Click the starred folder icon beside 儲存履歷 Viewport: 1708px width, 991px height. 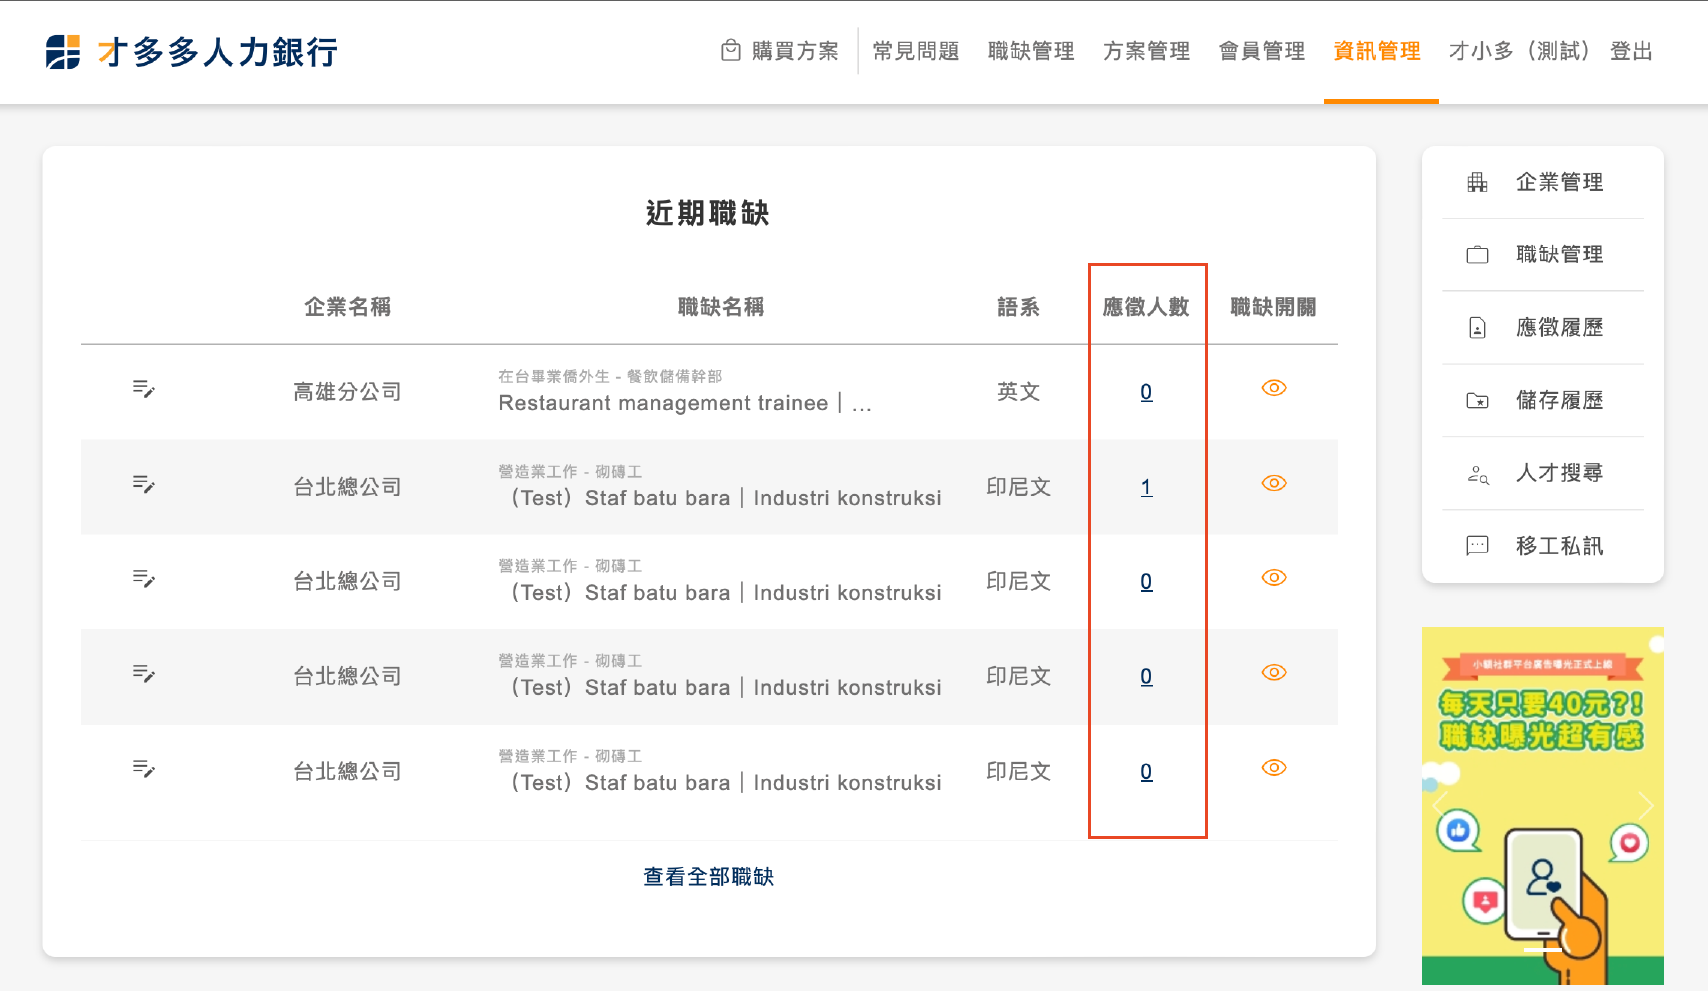[1477, 401]
